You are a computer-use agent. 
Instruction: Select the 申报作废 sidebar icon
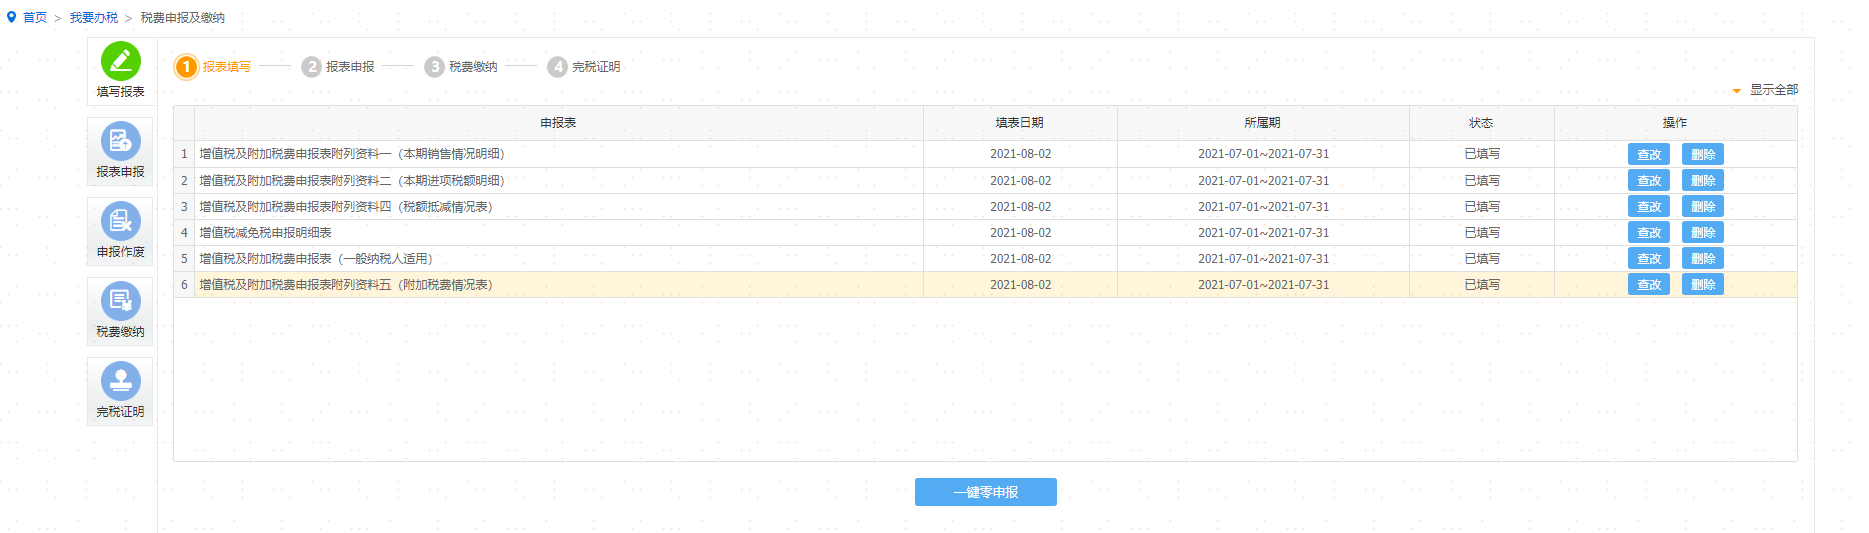click(121, 221)
